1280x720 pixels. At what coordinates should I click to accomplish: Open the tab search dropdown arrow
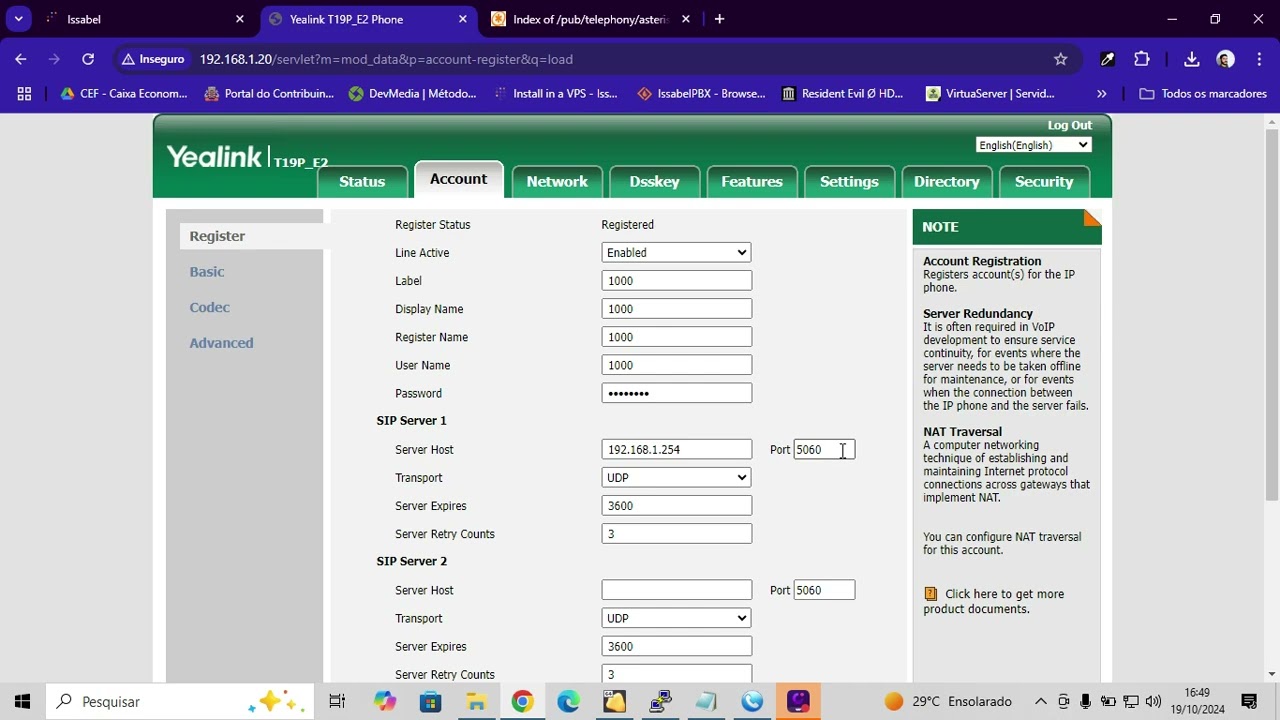coord(18,19)
